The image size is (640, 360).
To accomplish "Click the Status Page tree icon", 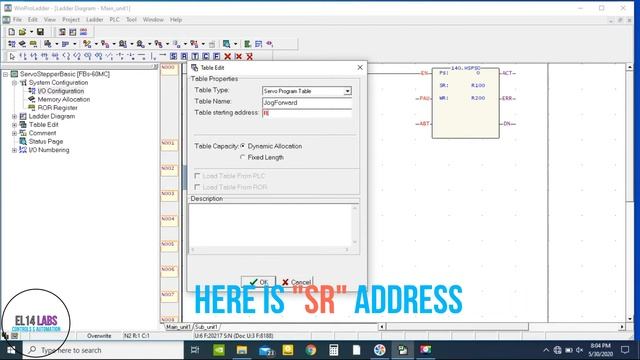I will pos(23,141).
